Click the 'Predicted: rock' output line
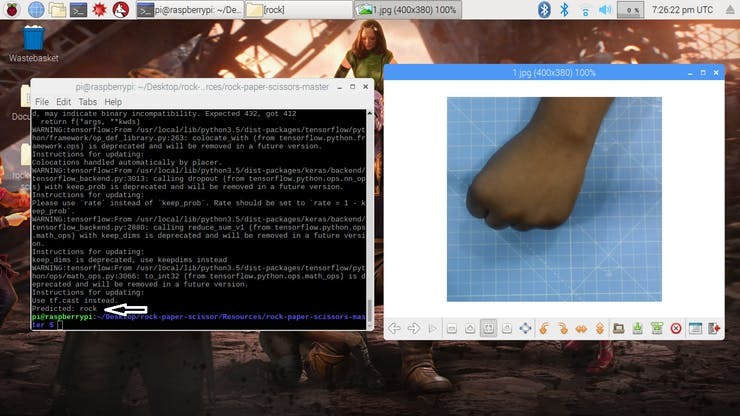 coord(64,308)
